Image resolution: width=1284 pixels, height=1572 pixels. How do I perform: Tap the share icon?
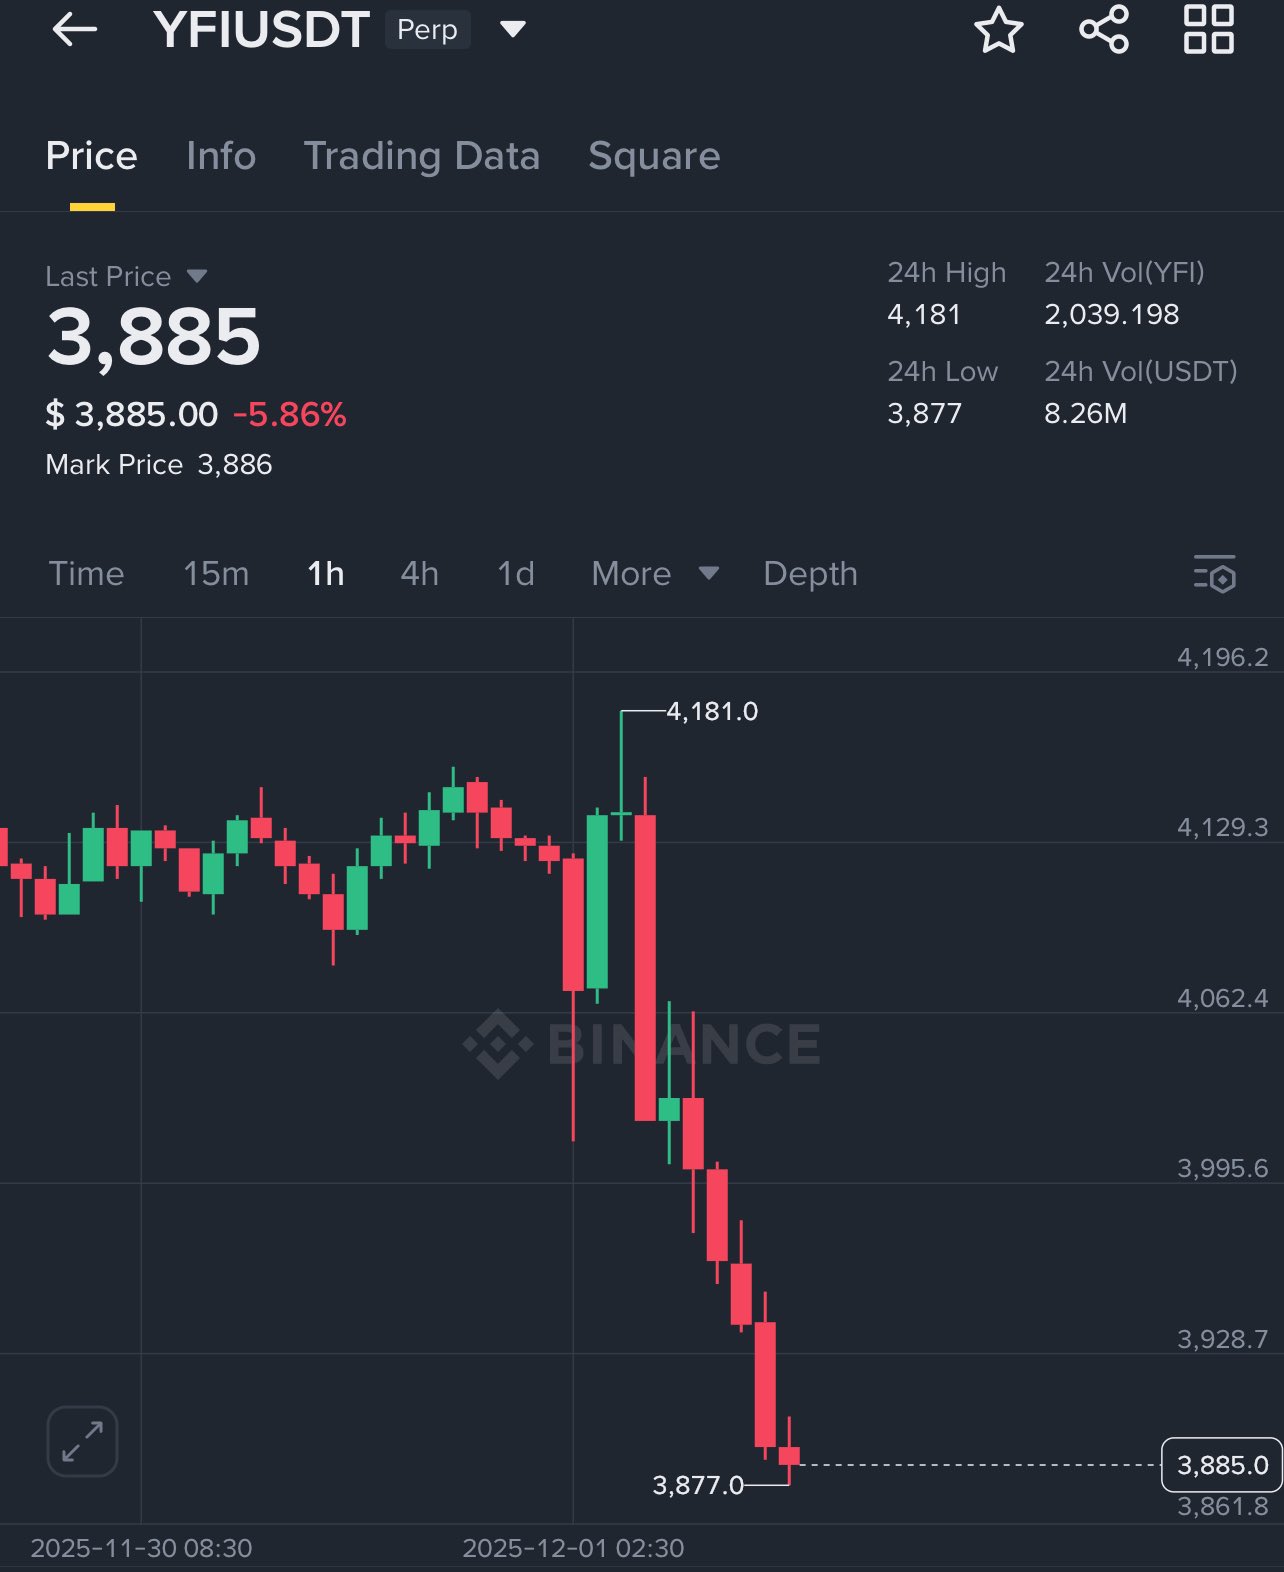(1104, 30)
